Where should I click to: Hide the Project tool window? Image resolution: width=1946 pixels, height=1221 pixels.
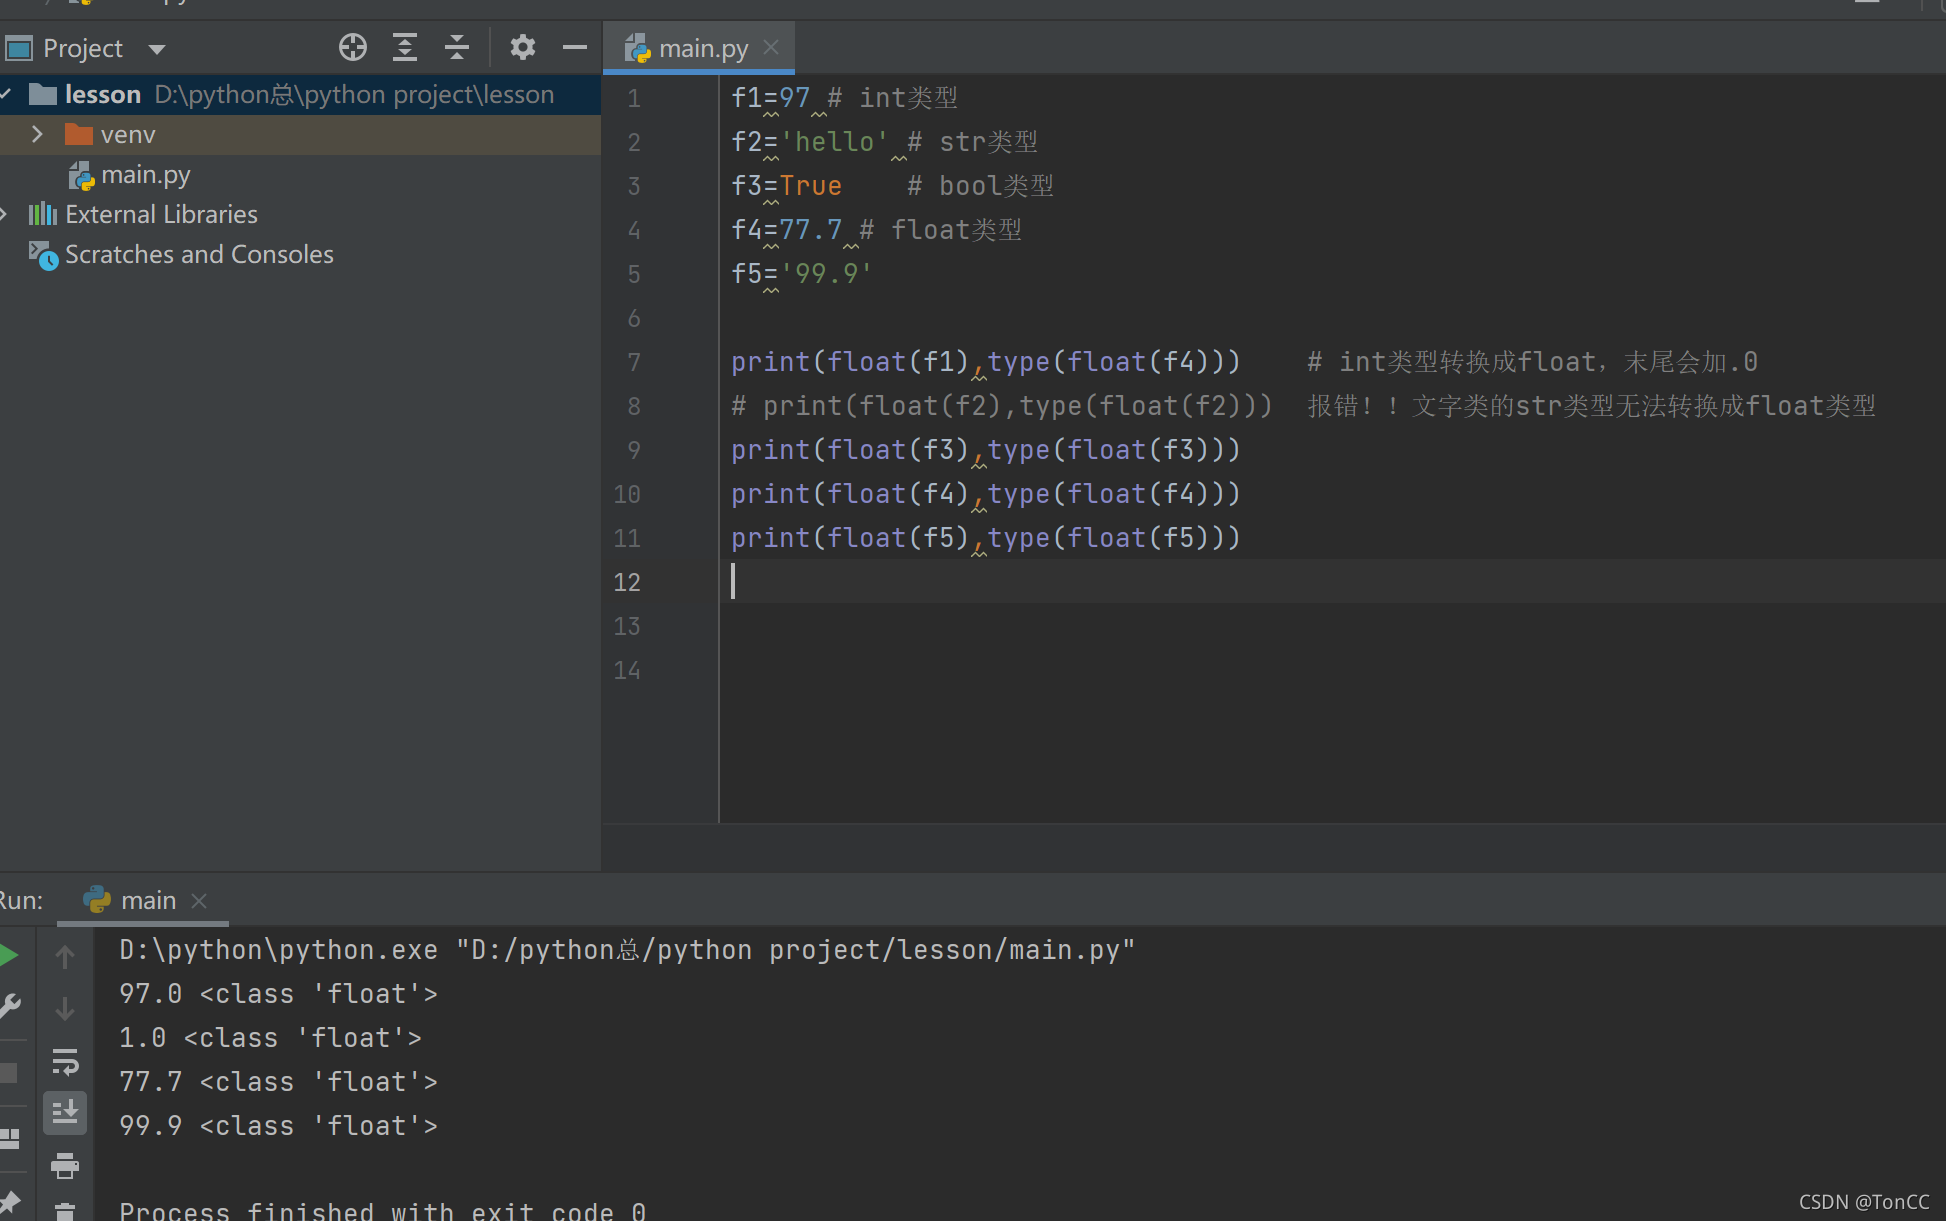[x=574, y=47]
